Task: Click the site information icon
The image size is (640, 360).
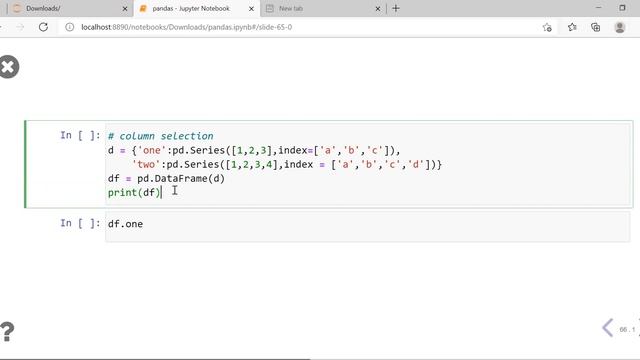Action: 70,27
